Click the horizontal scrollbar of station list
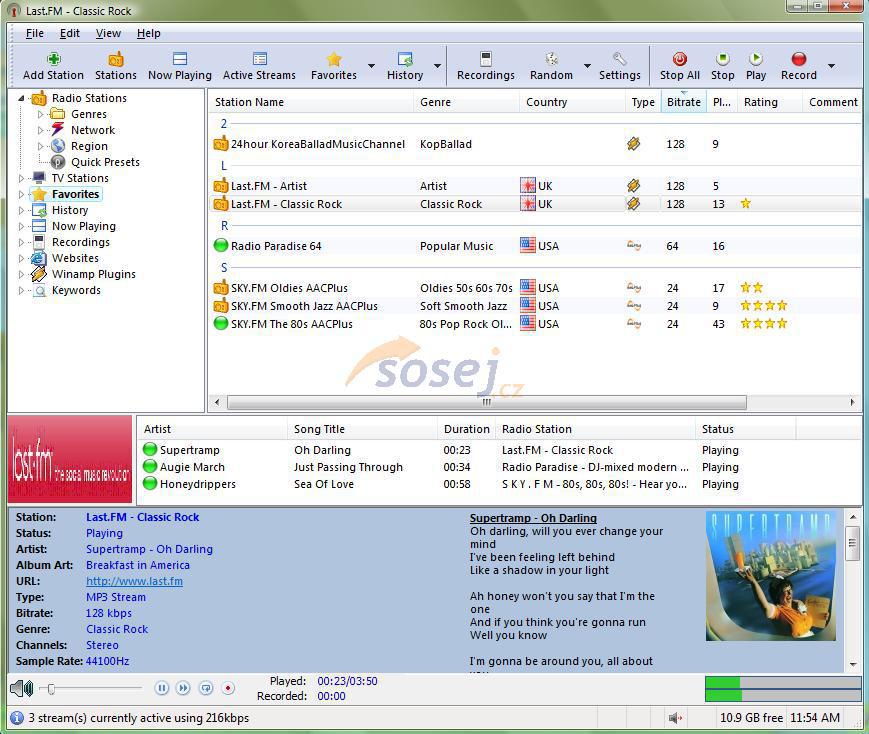The height and width of the screenshot is (734, 869). [486, 402]
